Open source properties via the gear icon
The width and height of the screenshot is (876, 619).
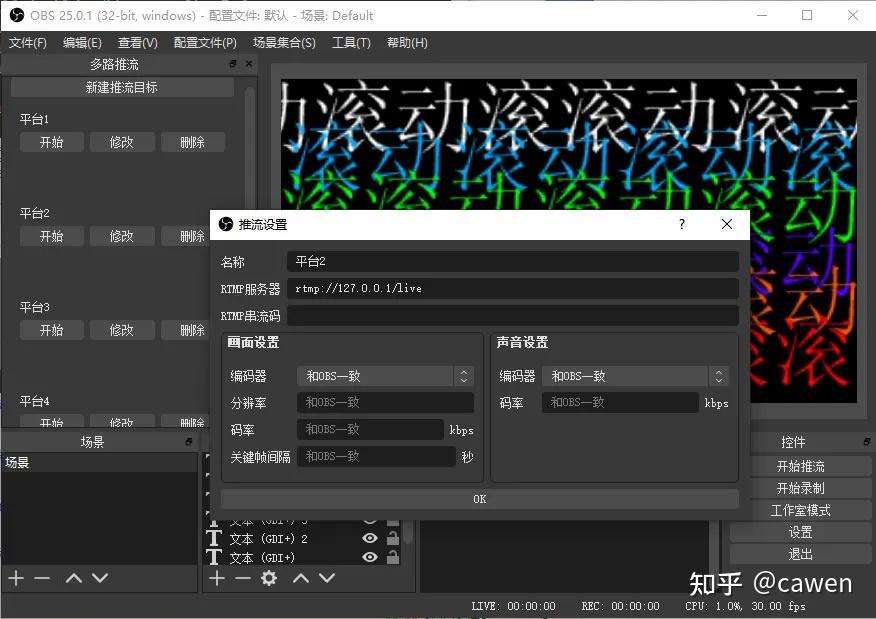point(269,578)
